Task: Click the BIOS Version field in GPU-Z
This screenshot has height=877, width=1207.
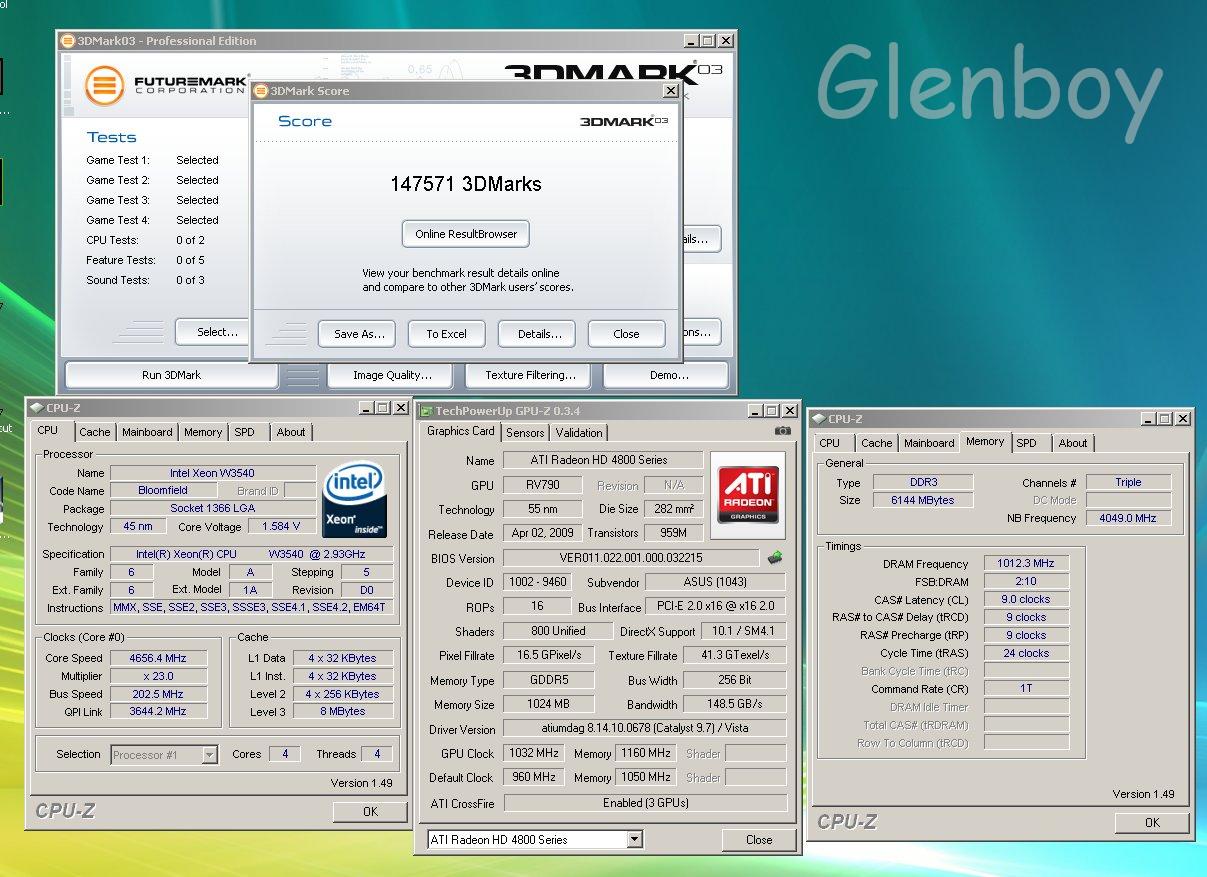Action: click(x=631, y=558)
